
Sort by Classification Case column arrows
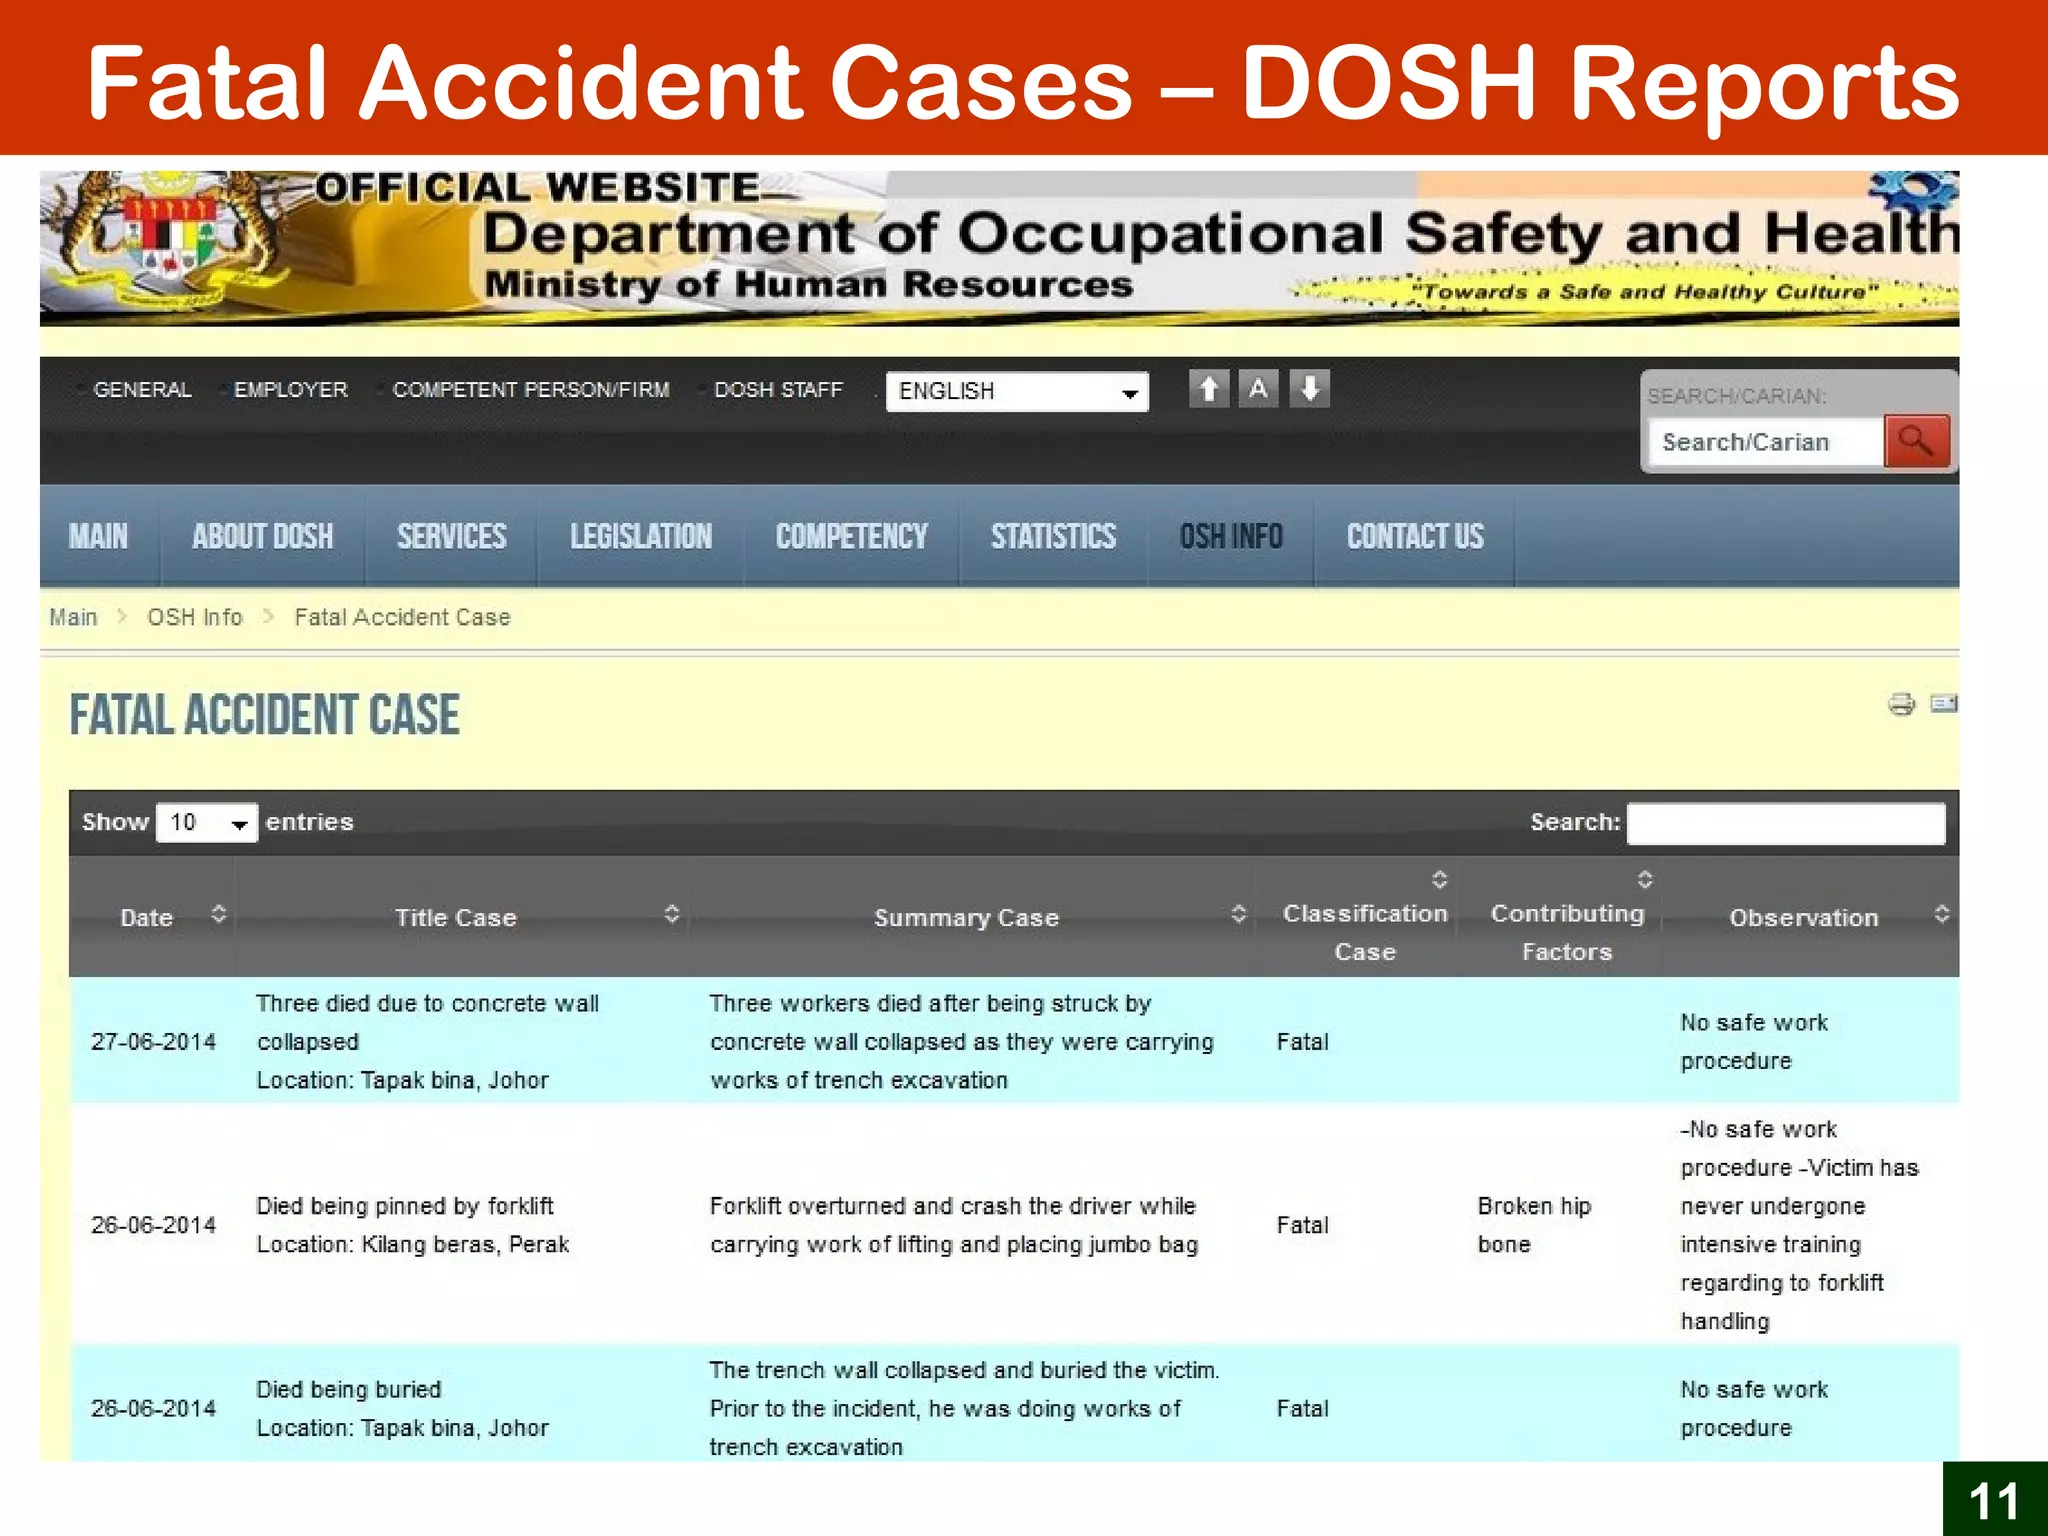(1440, 879)
